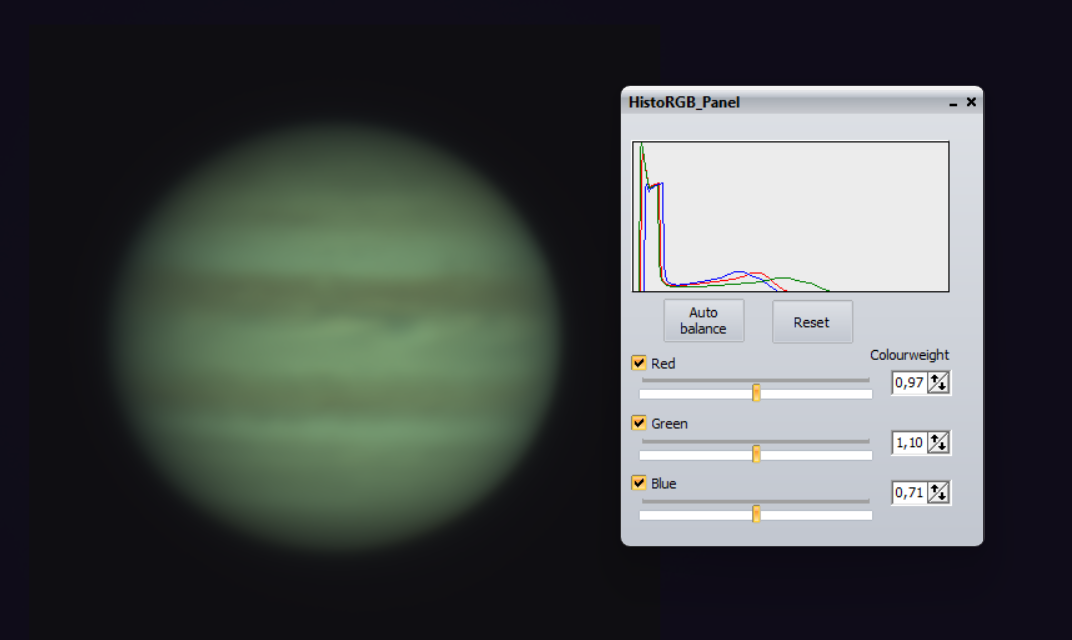This screenshot has width=1072, height=640.
Task: Click the Blue slider handle
Action: (756, 514)
